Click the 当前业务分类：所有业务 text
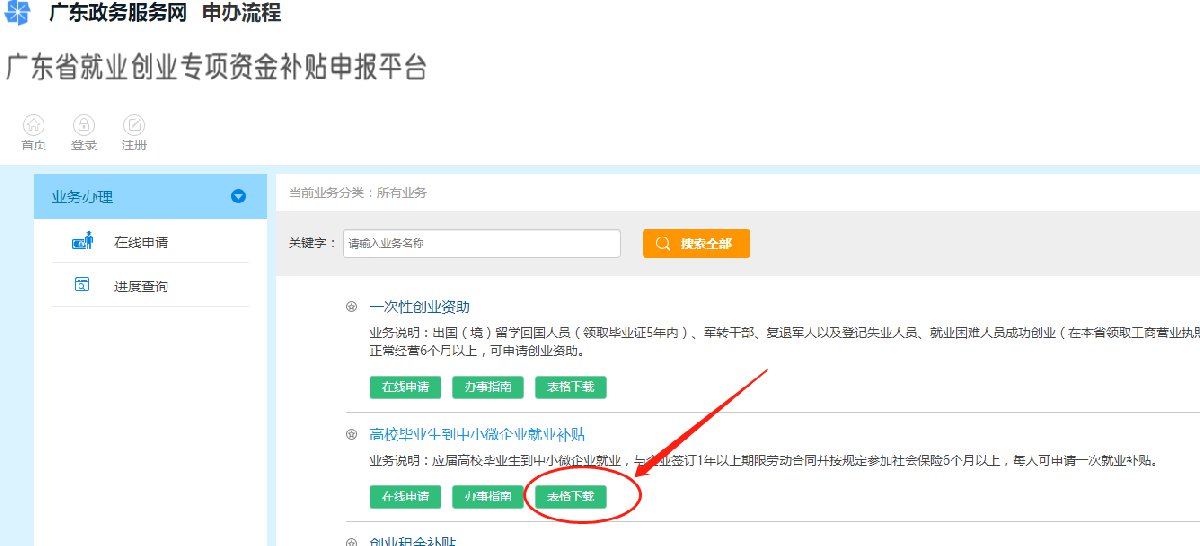The image size is (1200, 546). (x=357, y=193)
